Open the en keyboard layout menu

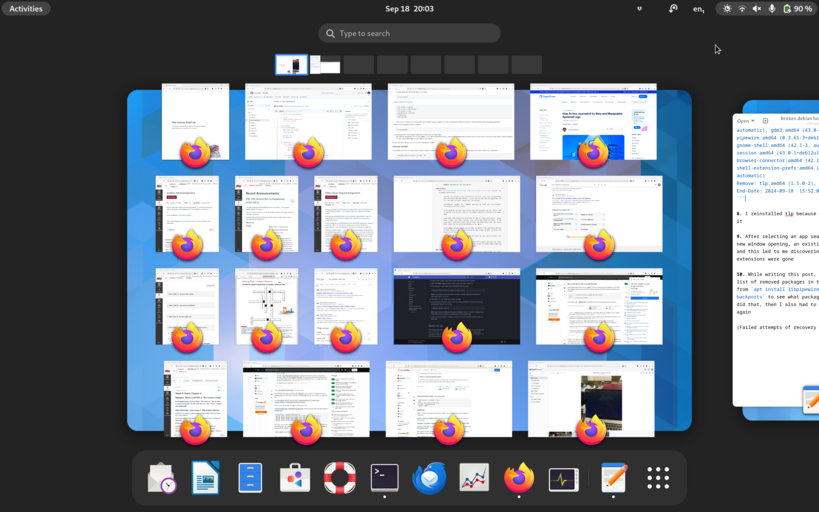tap(698, 9)
